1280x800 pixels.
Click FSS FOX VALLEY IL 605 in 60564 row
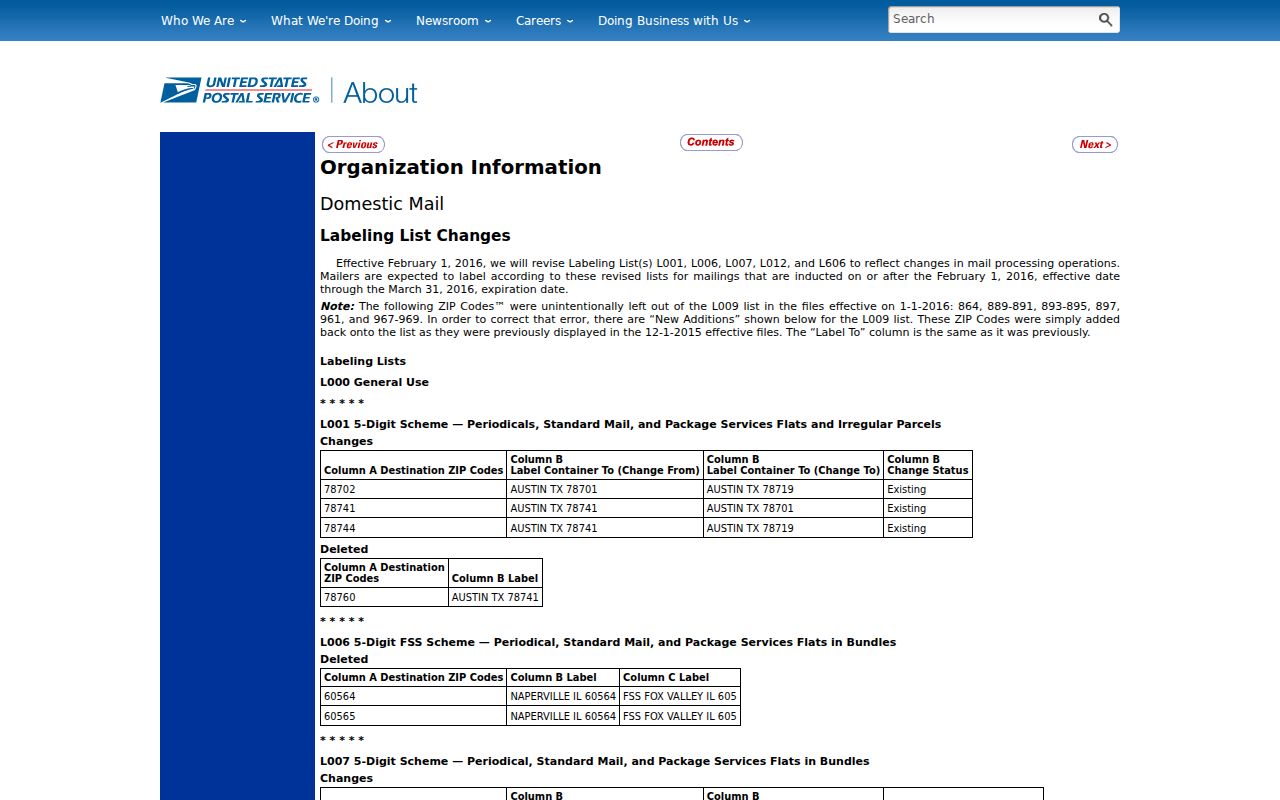point(680,696)
